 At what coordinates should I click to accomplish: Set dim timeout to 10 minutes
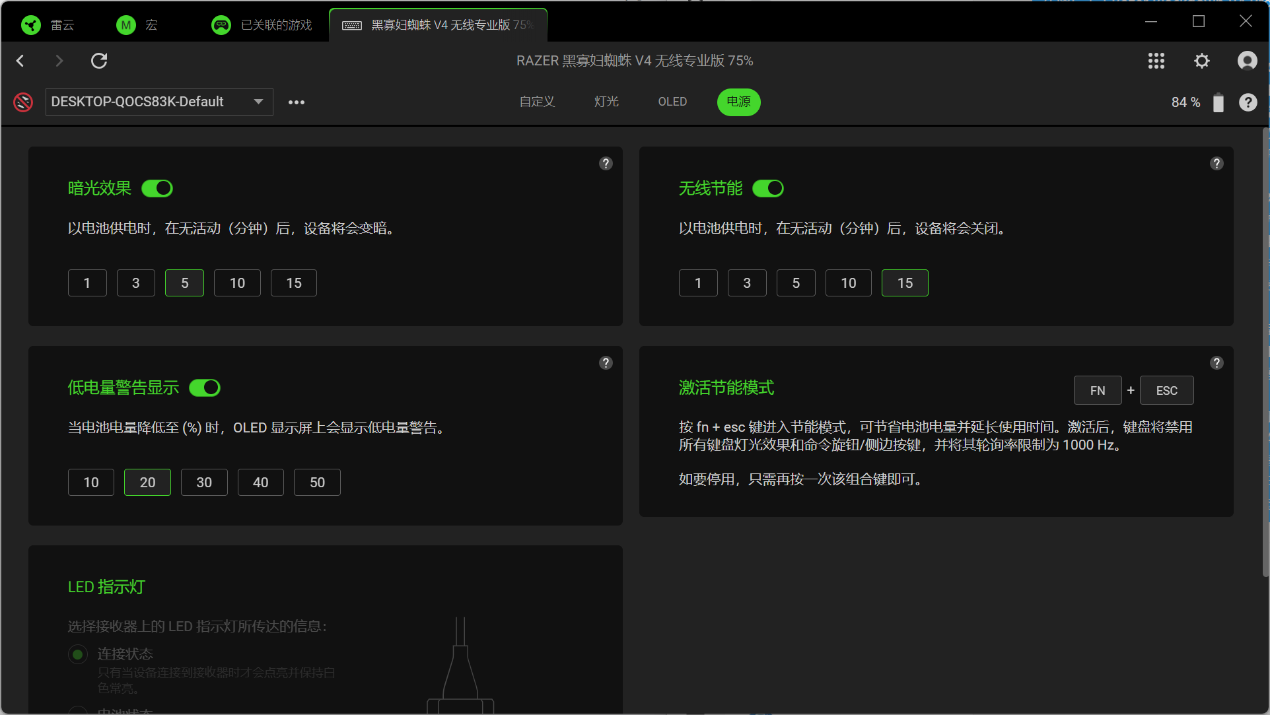point(237,283)
